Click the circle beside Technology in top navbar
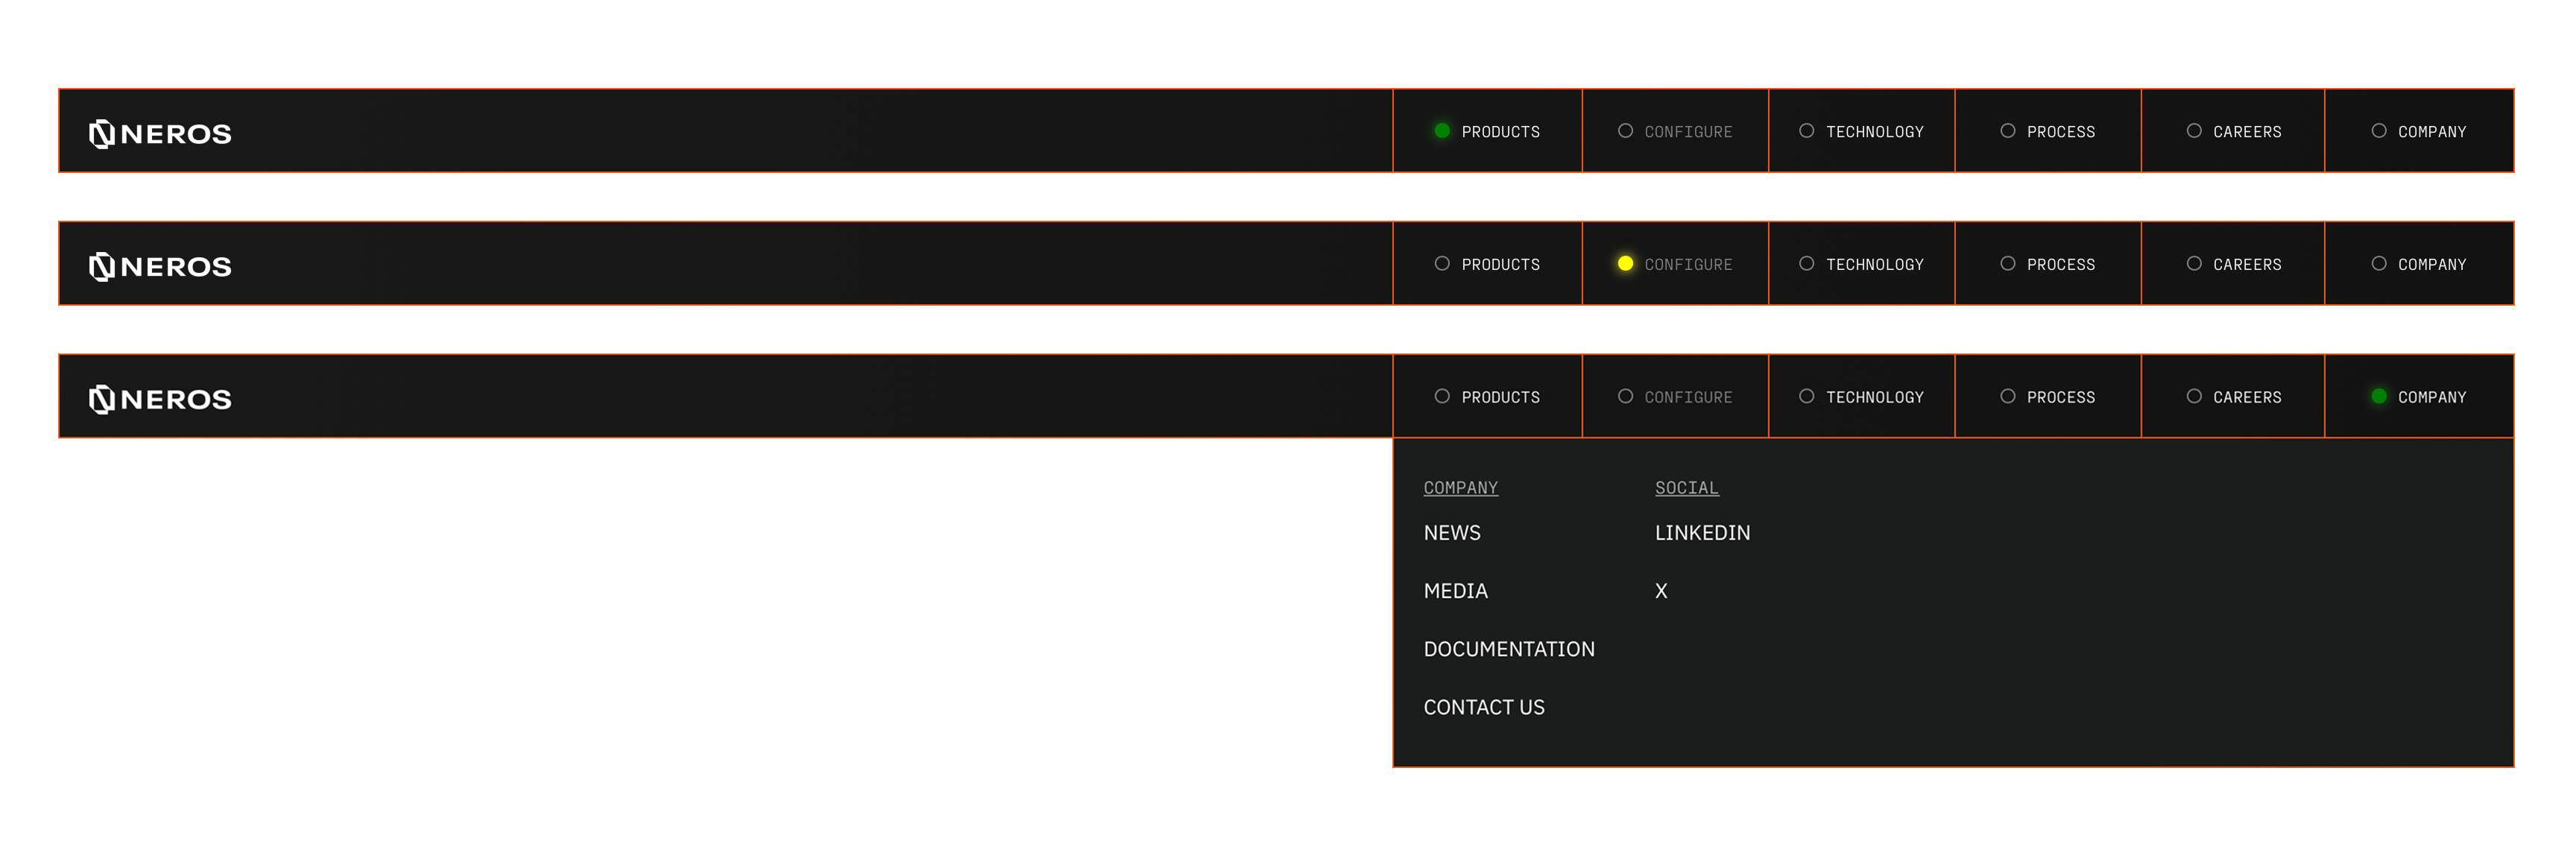This screenshot has width=2576, height=856. (x=1806, y=131)
